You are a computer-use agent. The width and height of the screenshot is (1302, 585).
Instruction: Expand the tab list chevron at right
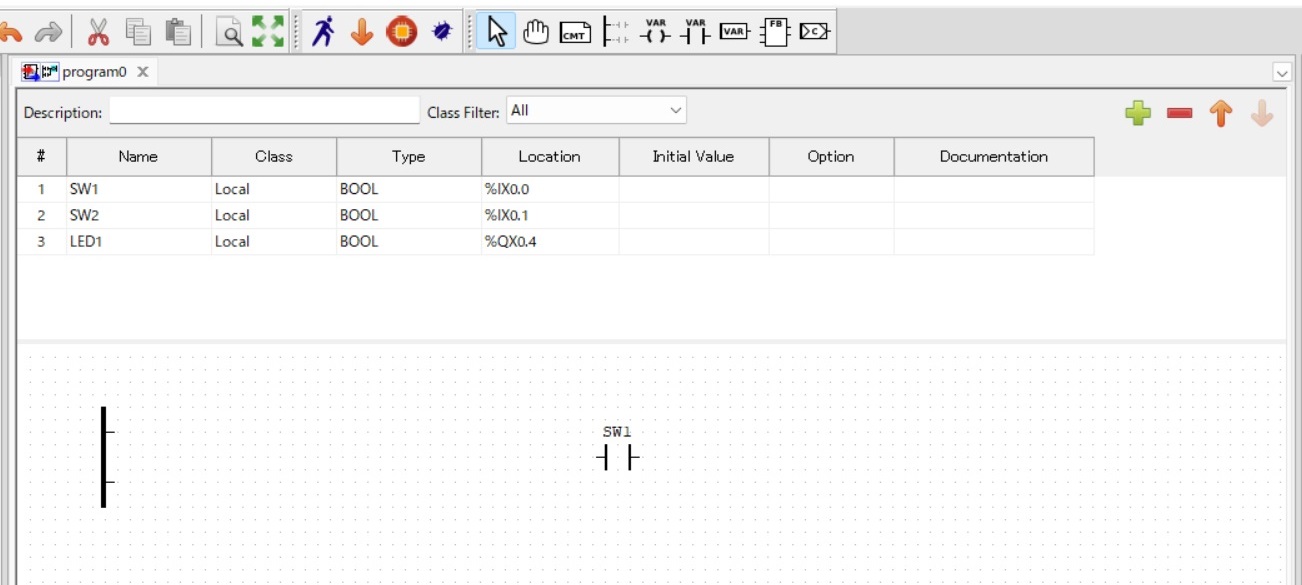click(1282, 72)
